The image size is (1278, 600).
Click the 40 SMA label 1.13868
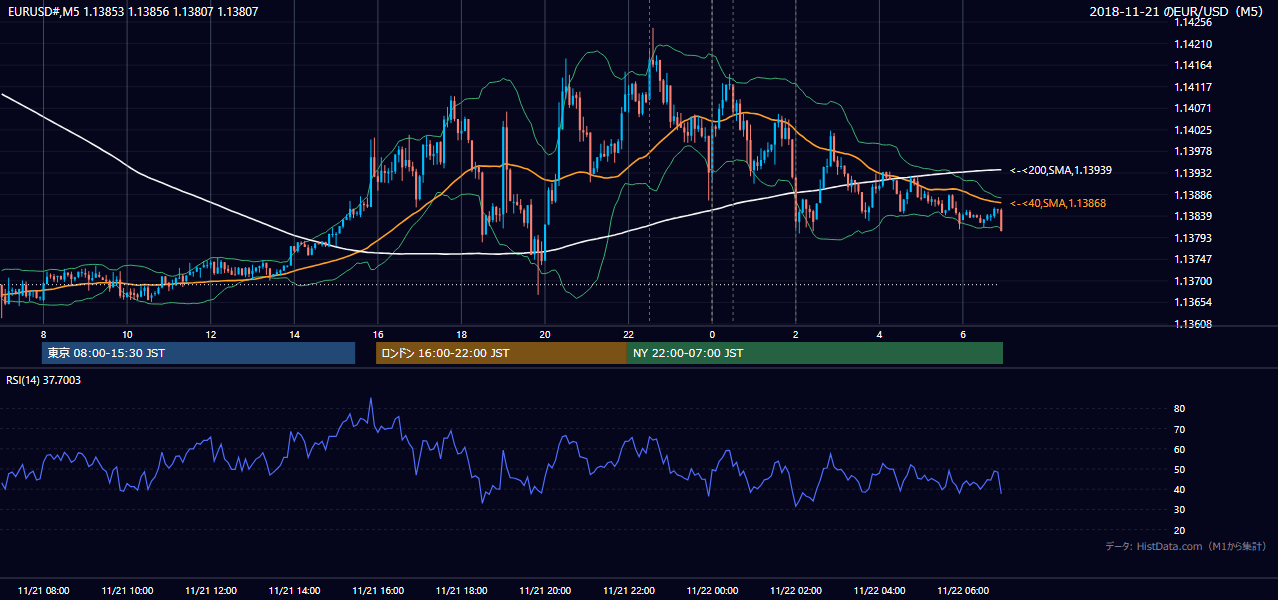(1056, 203)
